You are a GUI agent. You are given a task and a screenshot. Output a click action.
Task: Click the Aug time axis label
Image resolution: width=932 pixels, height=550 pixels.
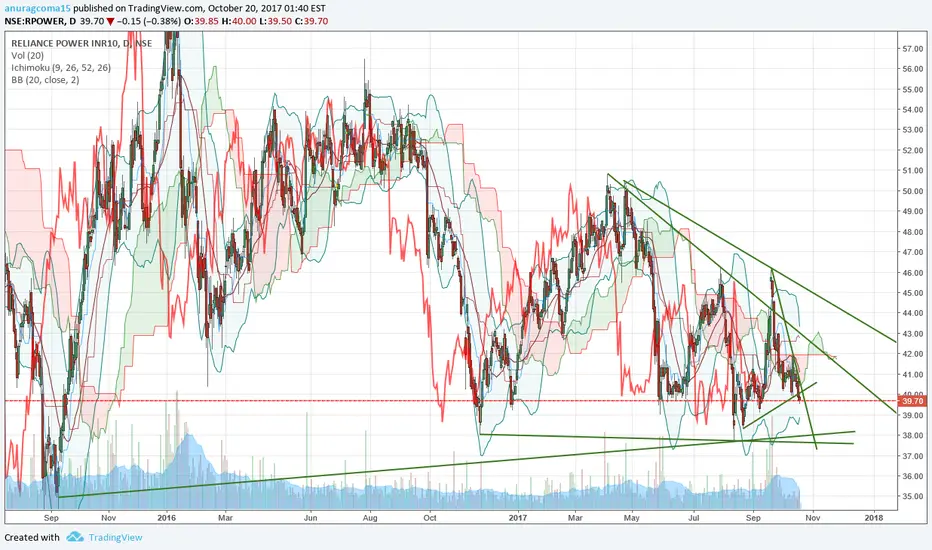370,518
